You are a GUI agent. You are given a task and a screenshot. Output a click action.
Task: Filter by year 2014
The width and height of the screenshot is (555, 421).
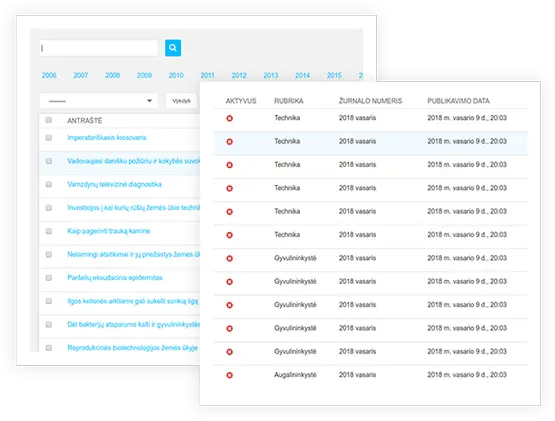302,75
